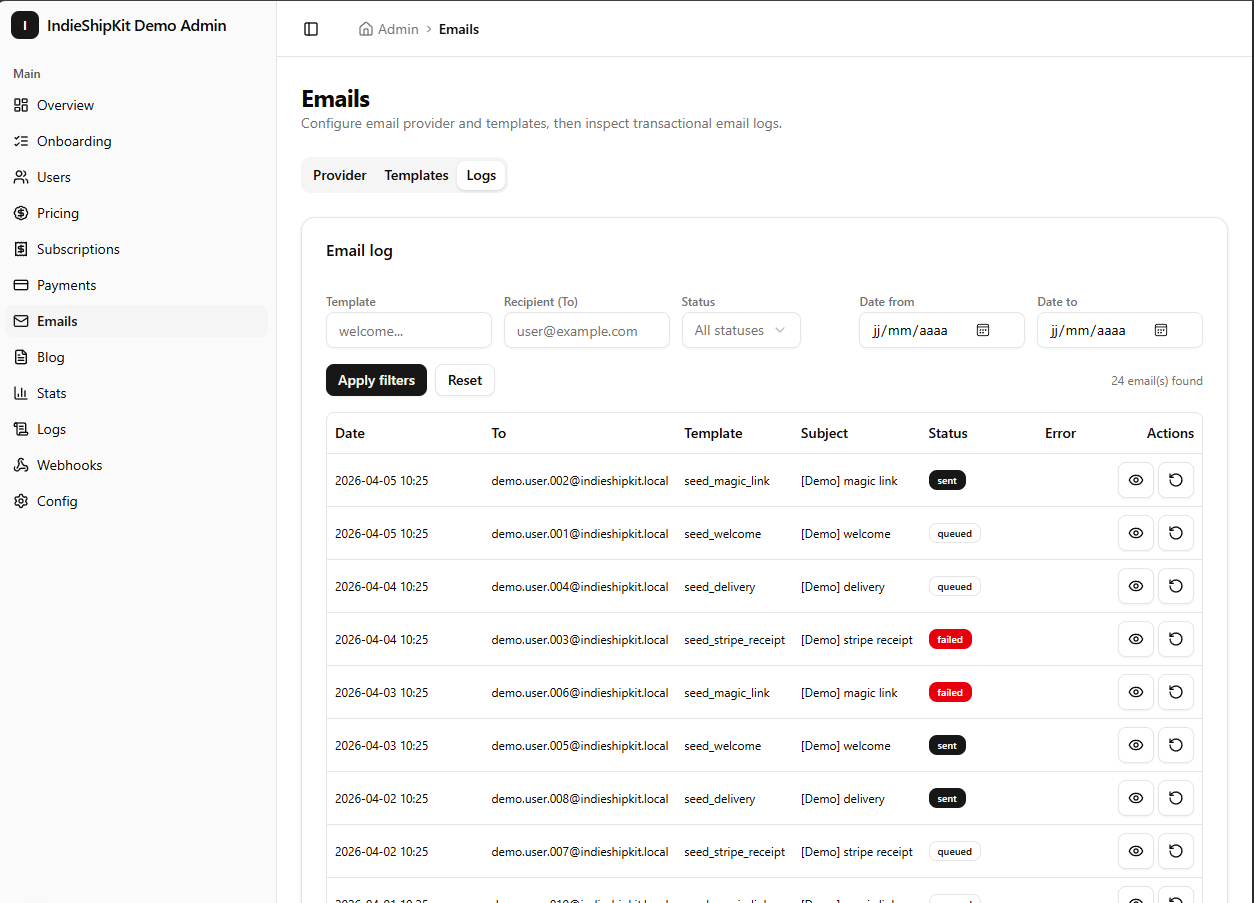View failed email to demo.user.006
This screenshot has height=903, width=1254.
coord(1136,692)
